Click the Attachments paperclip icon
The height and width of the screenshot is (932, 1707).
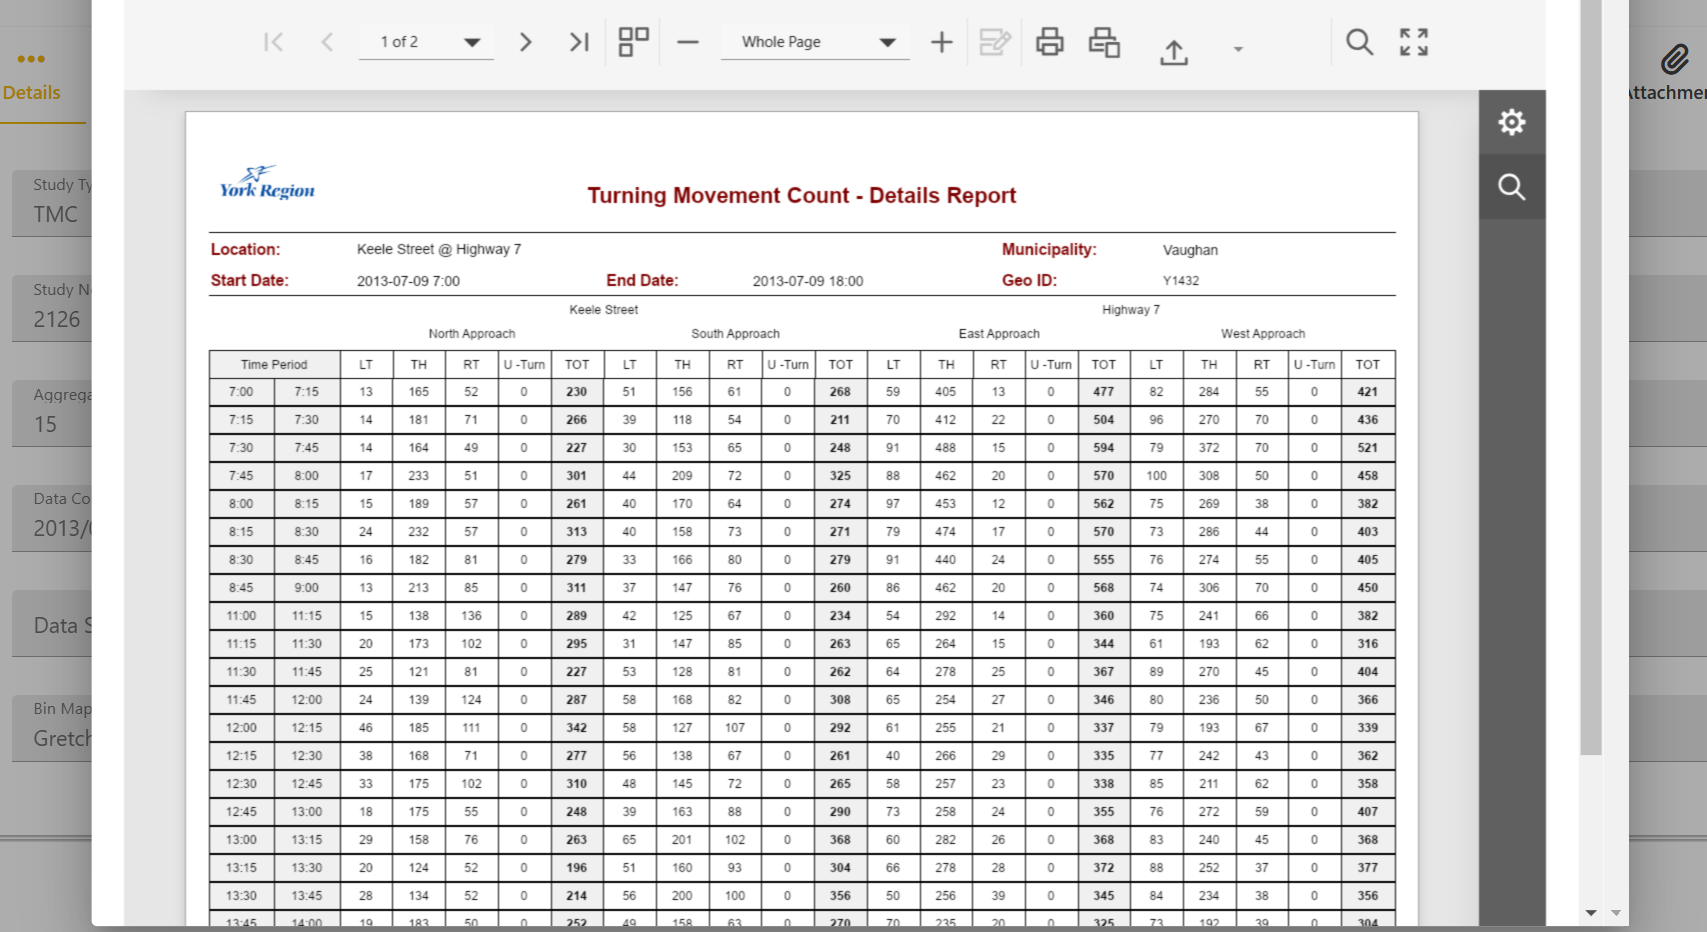tap(1674, 60)
